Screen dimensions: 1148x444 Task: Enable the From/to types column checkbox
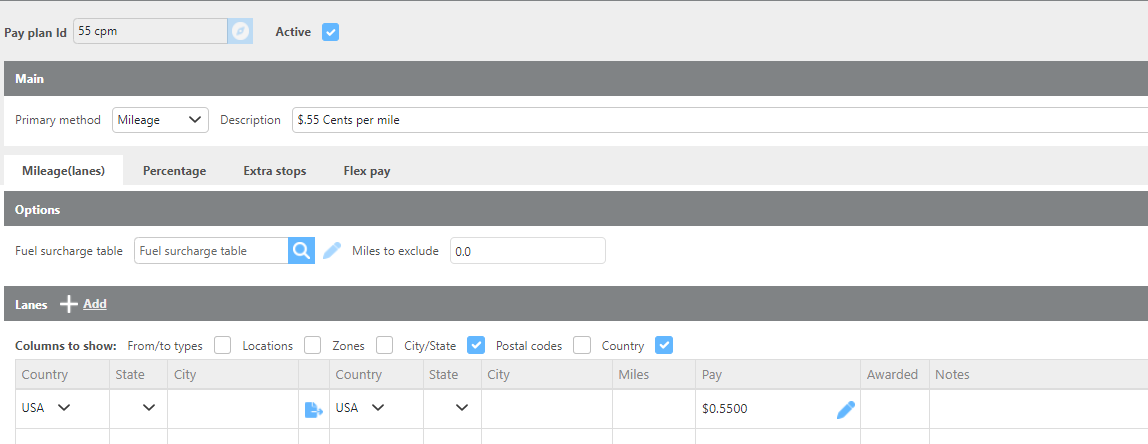pyautogui.click(x=222, y=345)
